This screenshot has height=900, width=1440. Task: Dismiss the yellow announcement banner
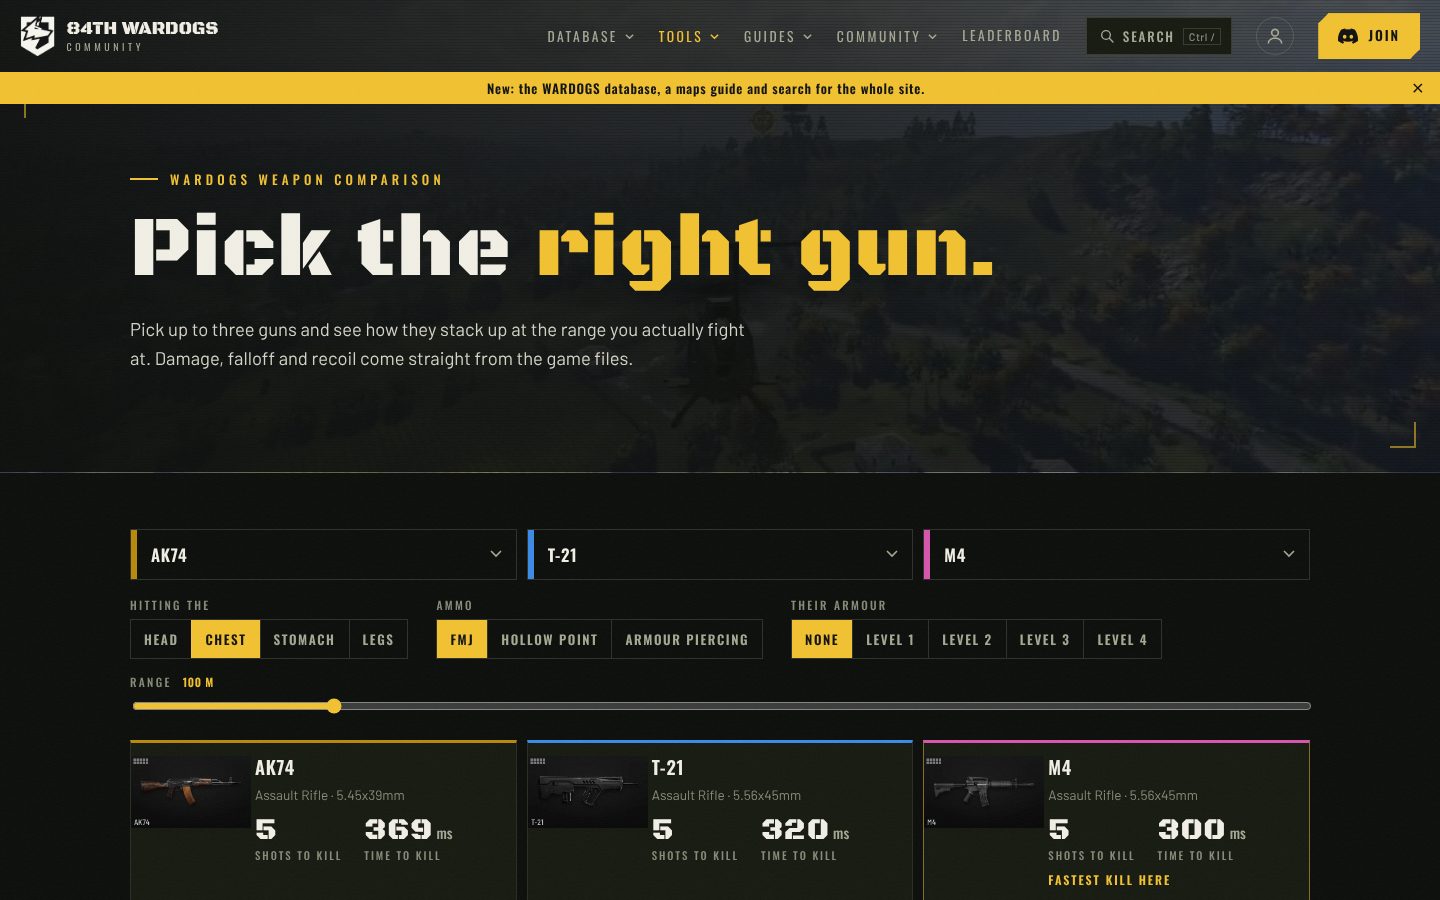1417,88
